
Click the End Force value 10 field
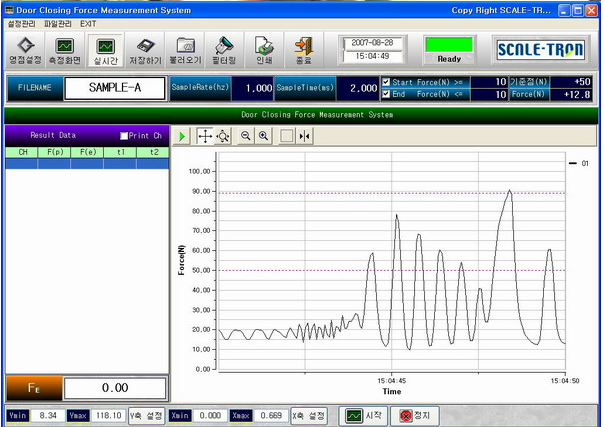coord(489,94)
